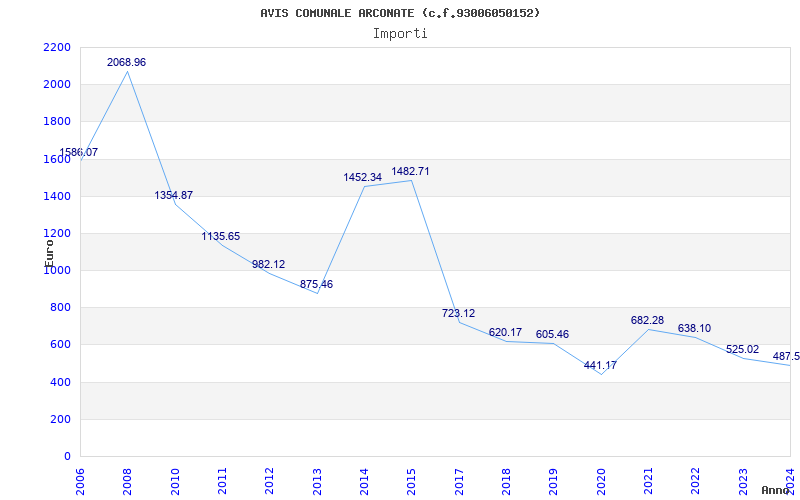
Task: Click the y-axis value 1800
Action: pos(57,122)
